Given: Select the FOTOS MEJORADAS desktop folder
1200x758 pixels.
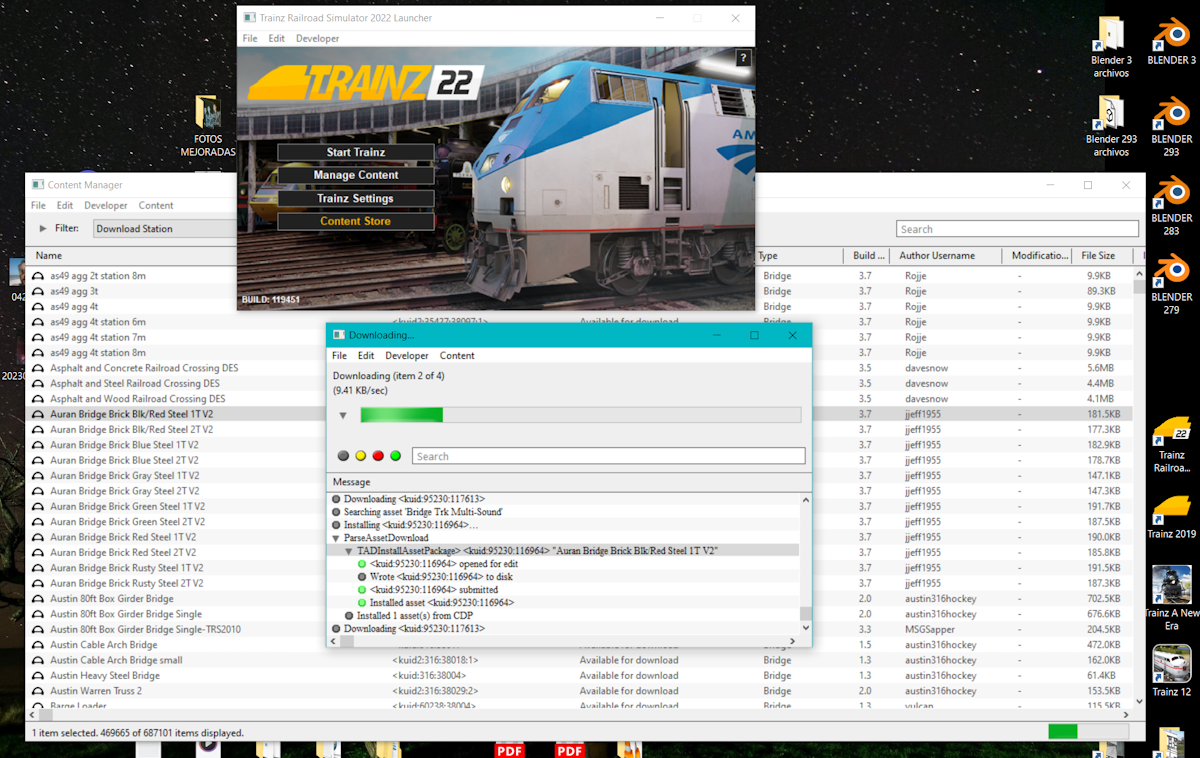Looking at the screenshot, I should click(x=208, y=127).
